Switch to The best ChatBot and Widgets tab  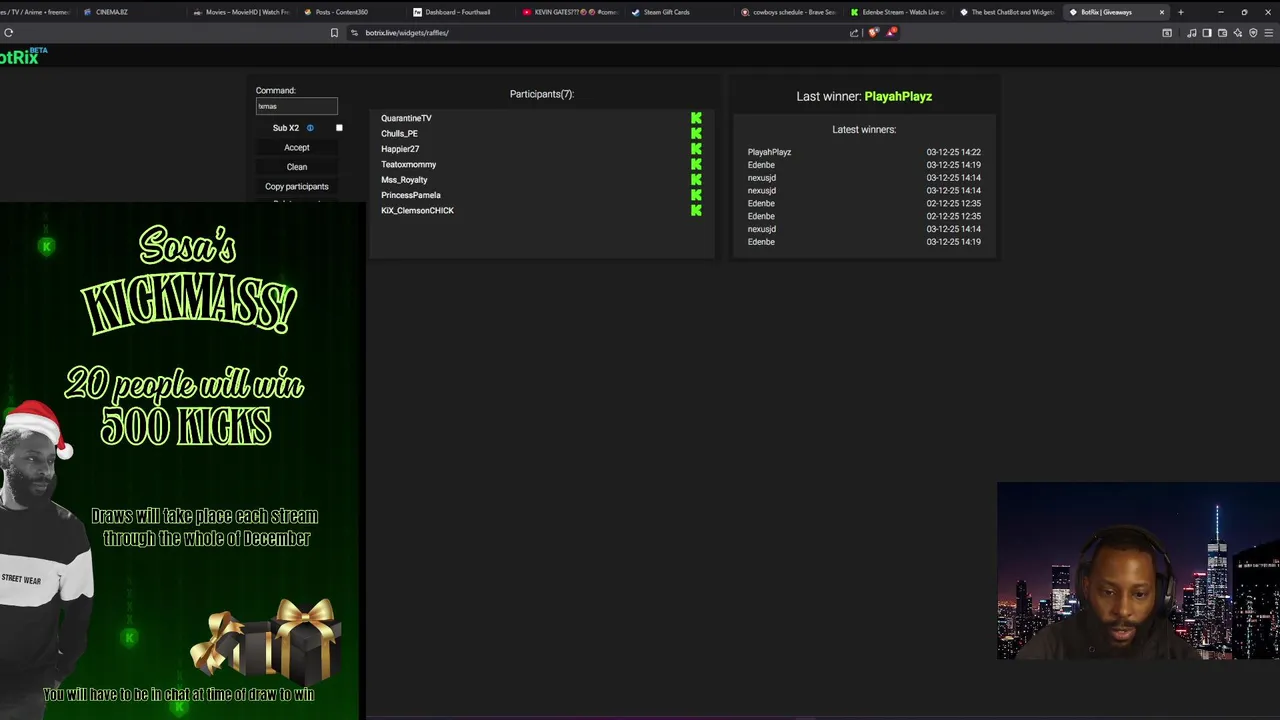pos(1007,12)
